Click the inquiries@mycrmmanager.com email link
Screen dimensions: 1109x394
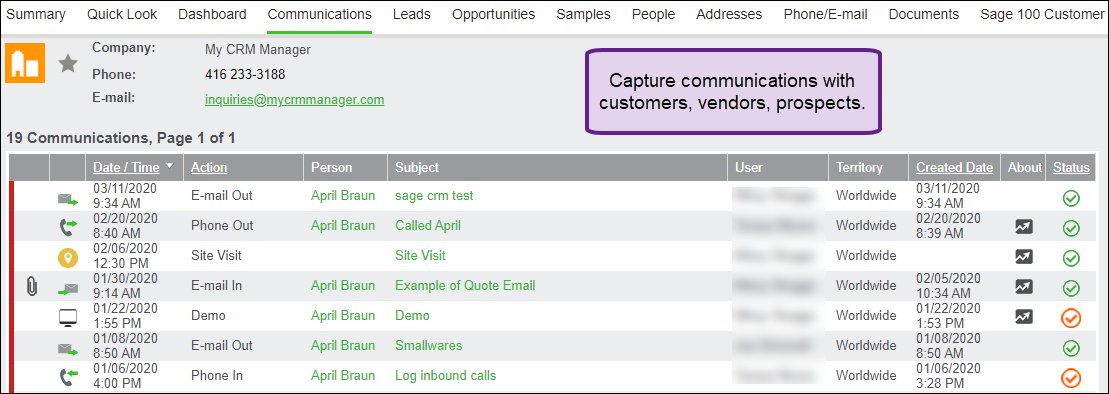tap(295, 100)
